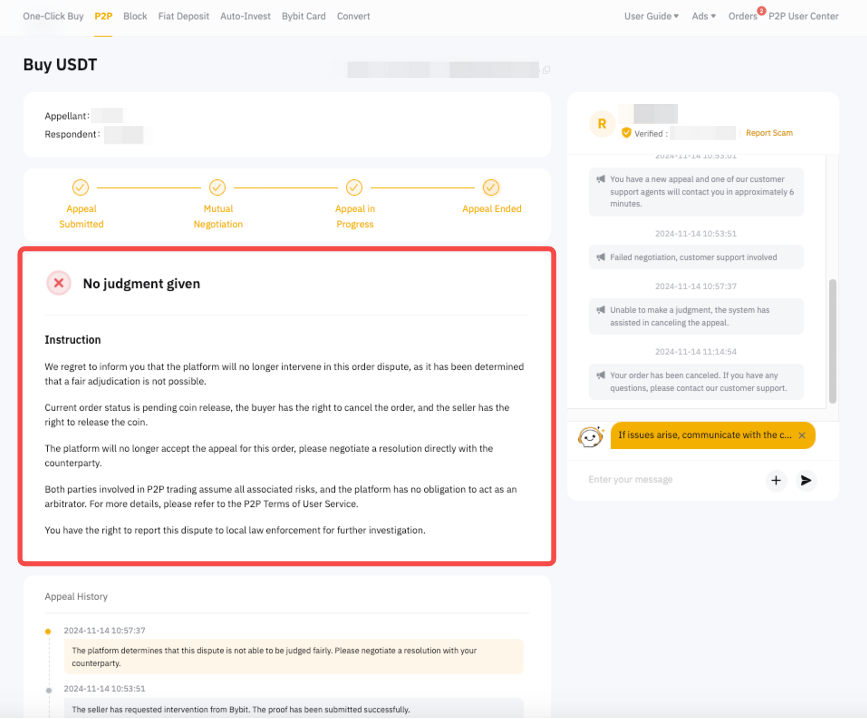Click the Appeal Submitted checkmark step
Viewport: 867px width, 719px height.
click(81, 187)
